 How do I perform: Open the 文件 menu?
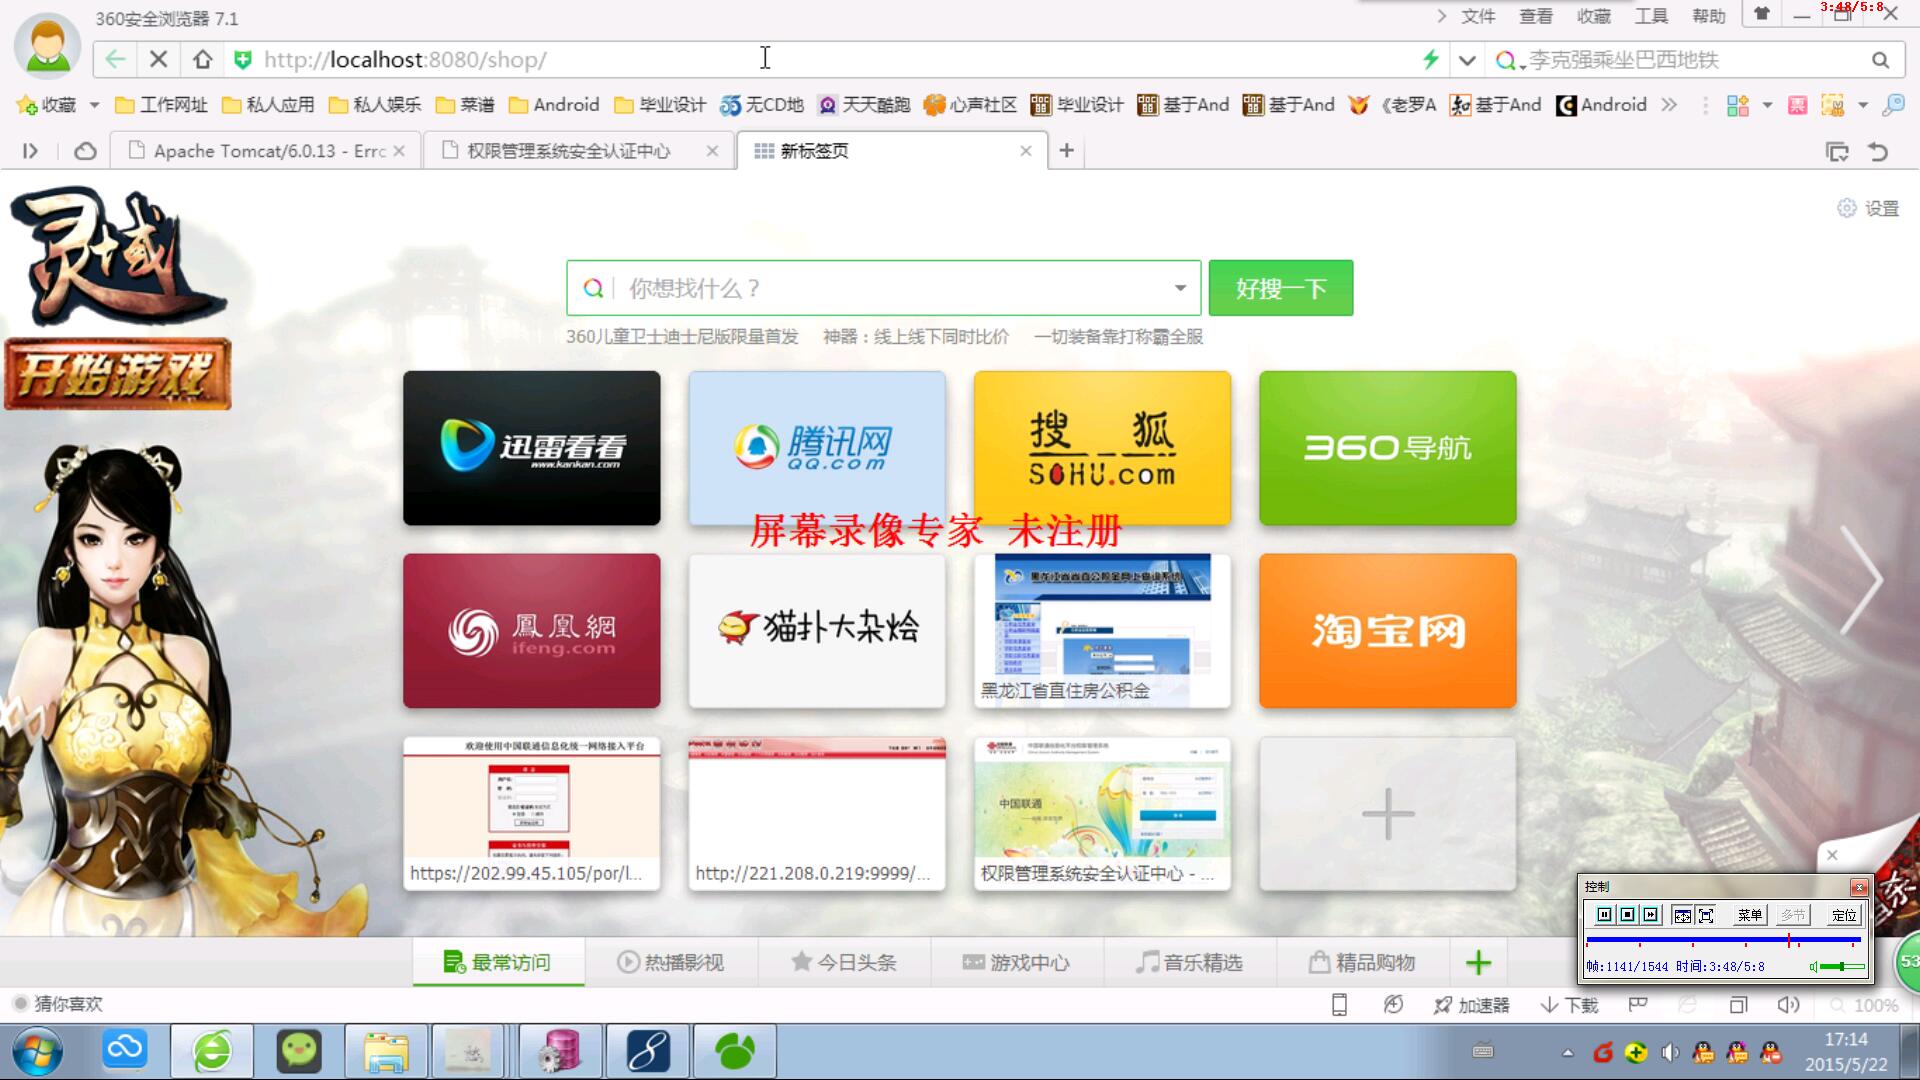click(1478, 16)
